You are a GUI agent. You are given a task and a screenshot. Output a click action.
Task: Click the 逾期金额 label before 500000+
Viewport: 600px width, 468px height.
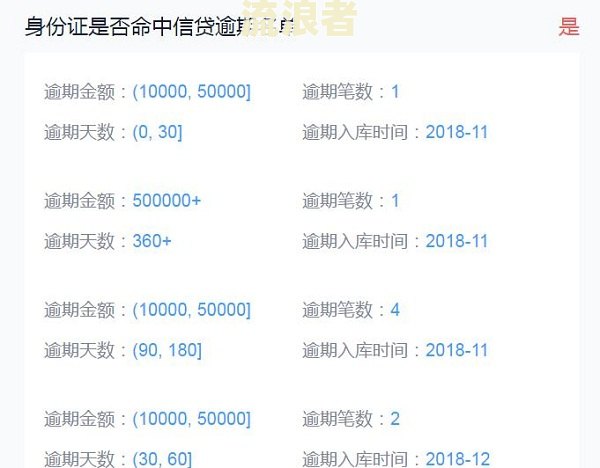[x=79, y=201]
